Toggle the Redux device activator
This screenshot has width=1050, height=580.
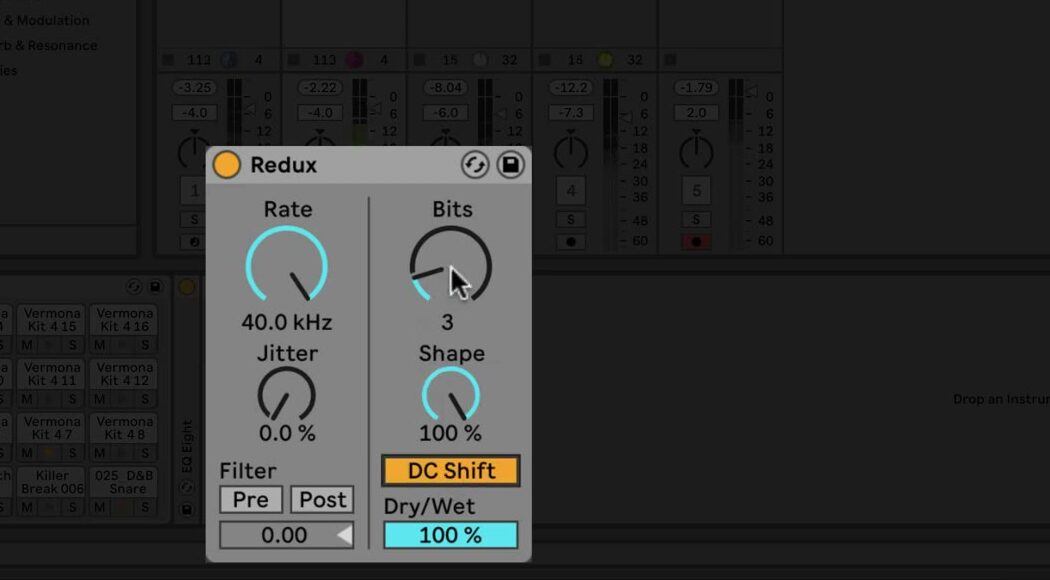click(226, 165)
